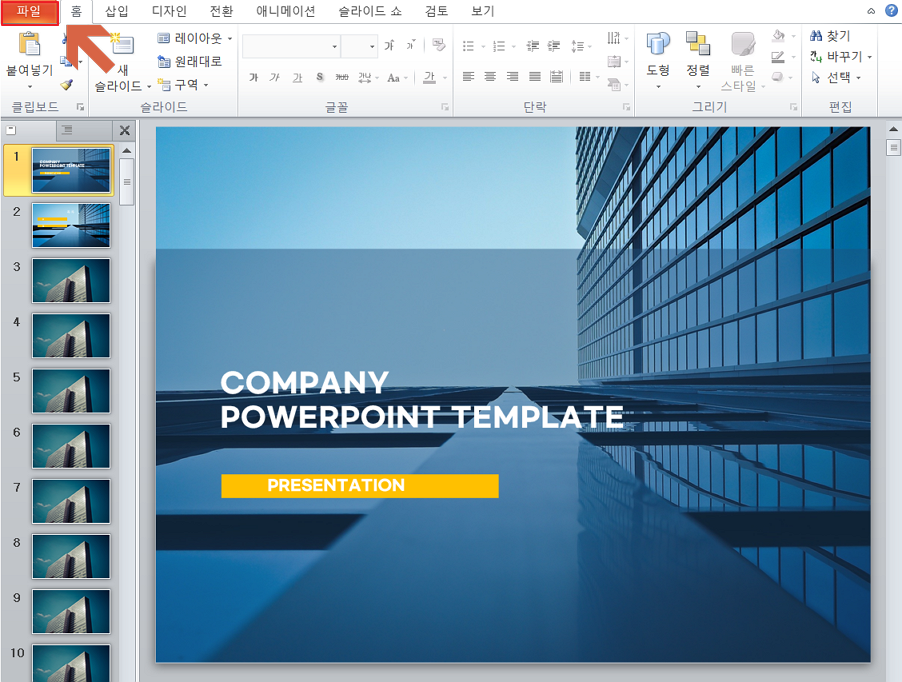Toggle Align Text Right
902x682 pixels.
click(512, 76)
